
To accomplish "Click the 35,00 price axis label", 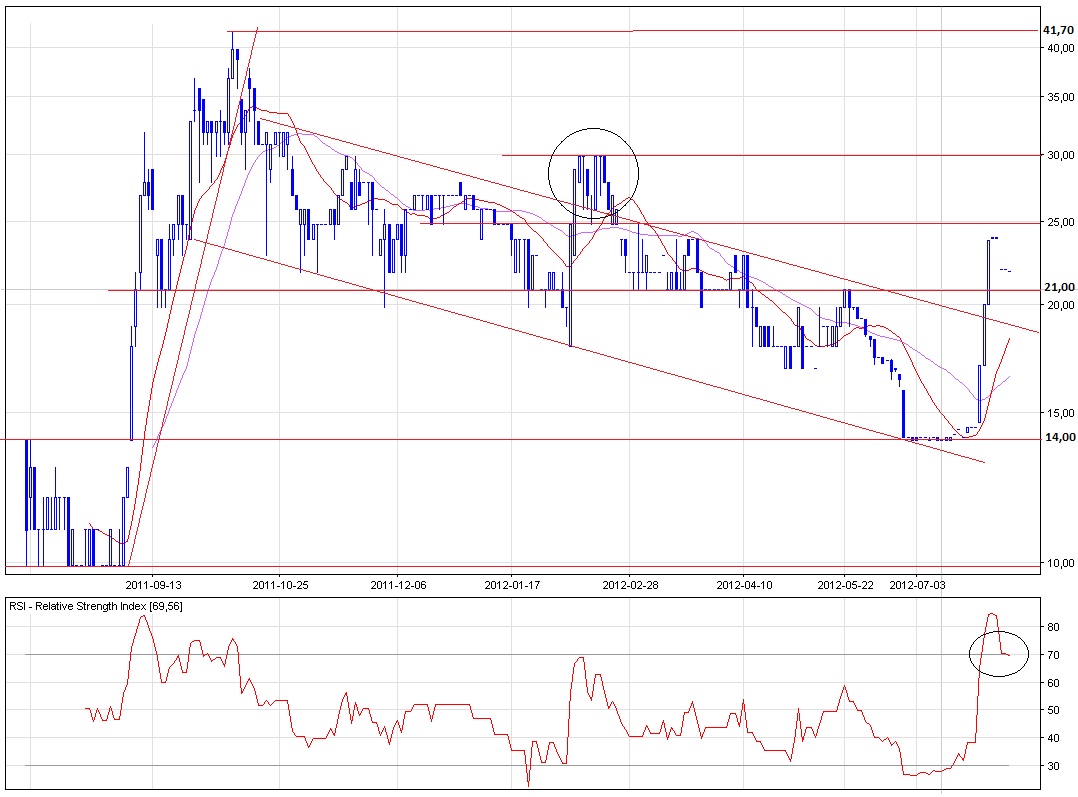I will [1058, 97].
